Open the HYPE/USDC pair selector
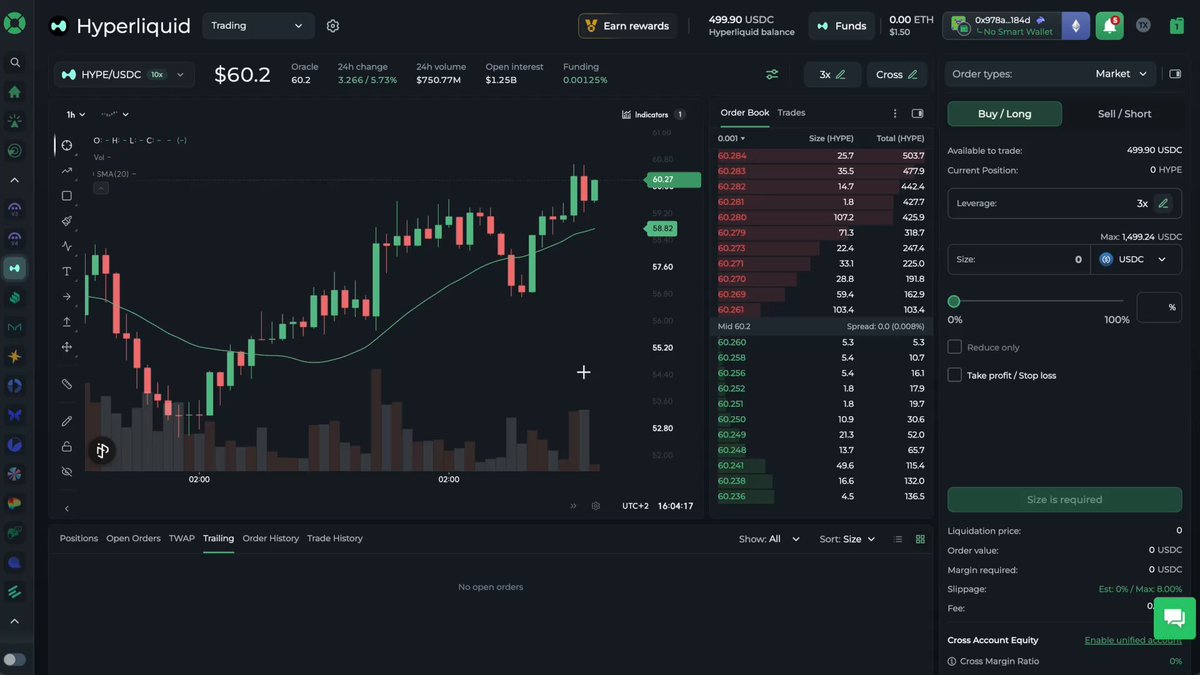This screenshot has width=1200, height=675. click(x=124, y=74)
